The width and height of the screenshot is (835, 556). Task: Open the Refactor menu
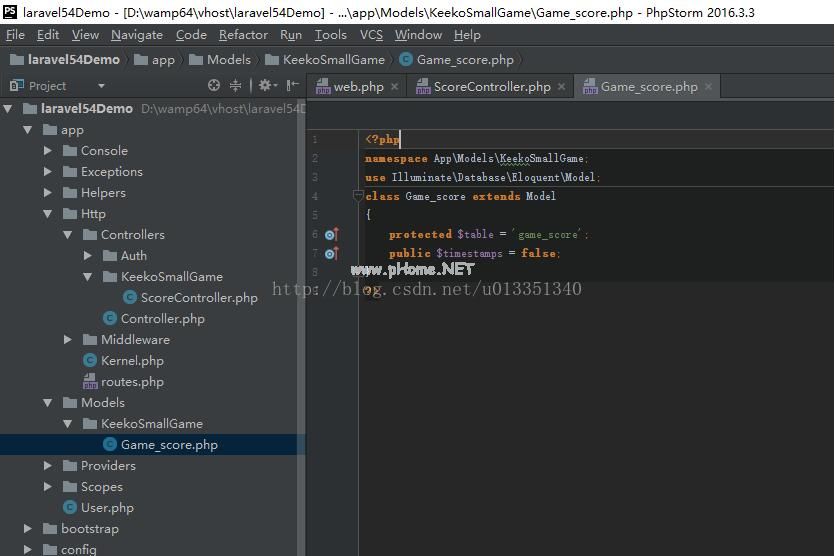pos(243,35)
